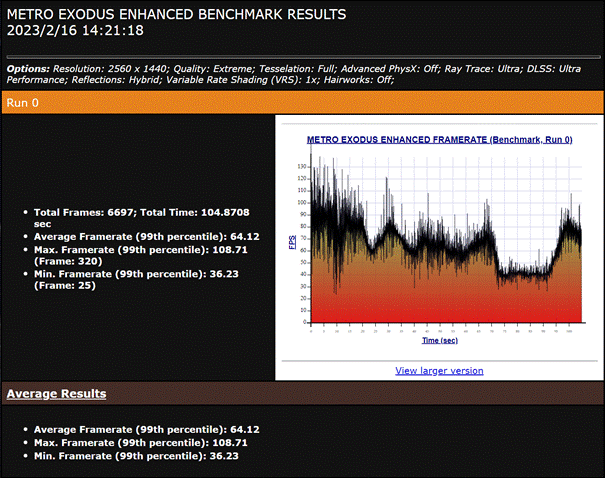Click Average Framerate 64.12 under Run 0

click(x=139, y=236)
